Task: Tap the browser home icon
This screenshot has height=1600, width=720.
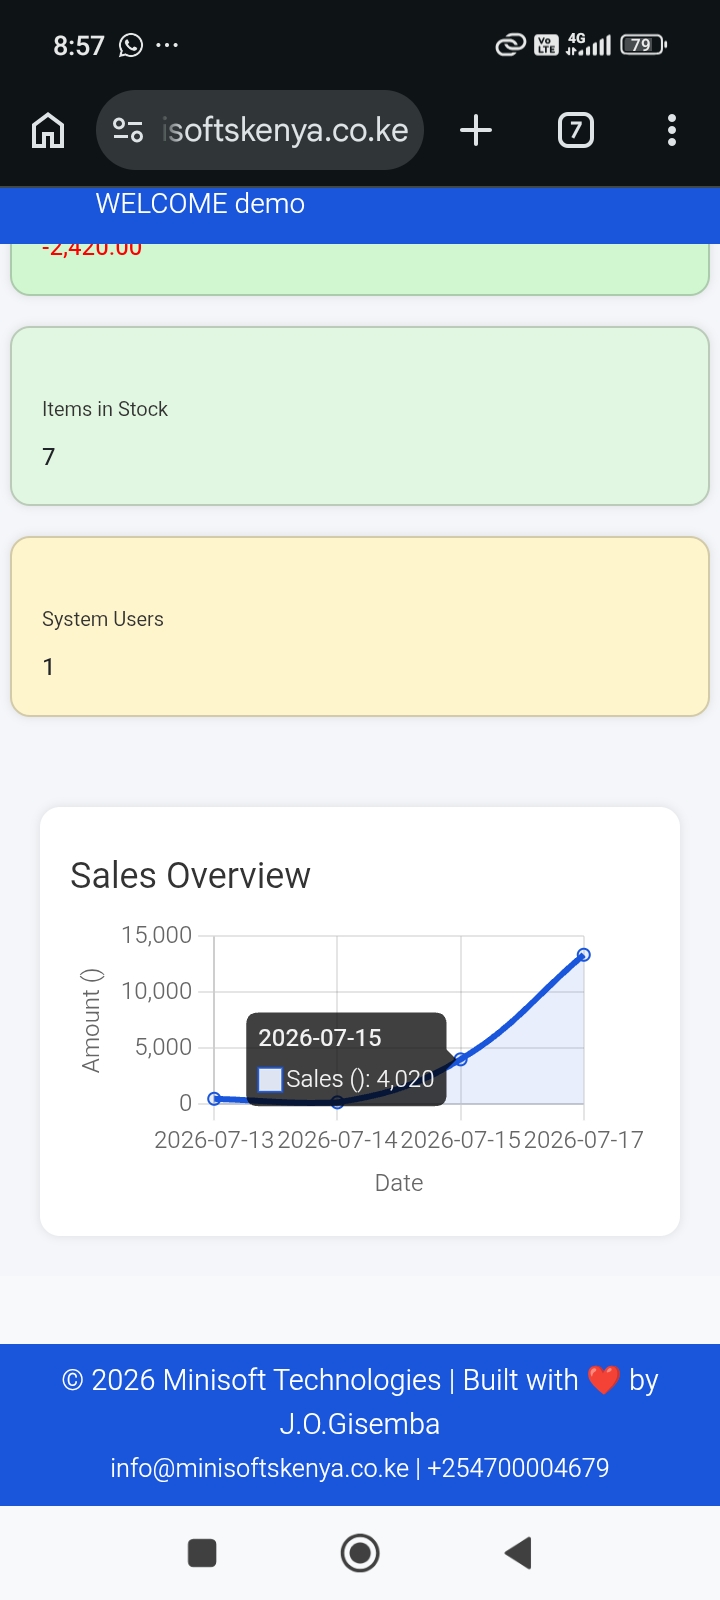Action: (x=48, y=131)
